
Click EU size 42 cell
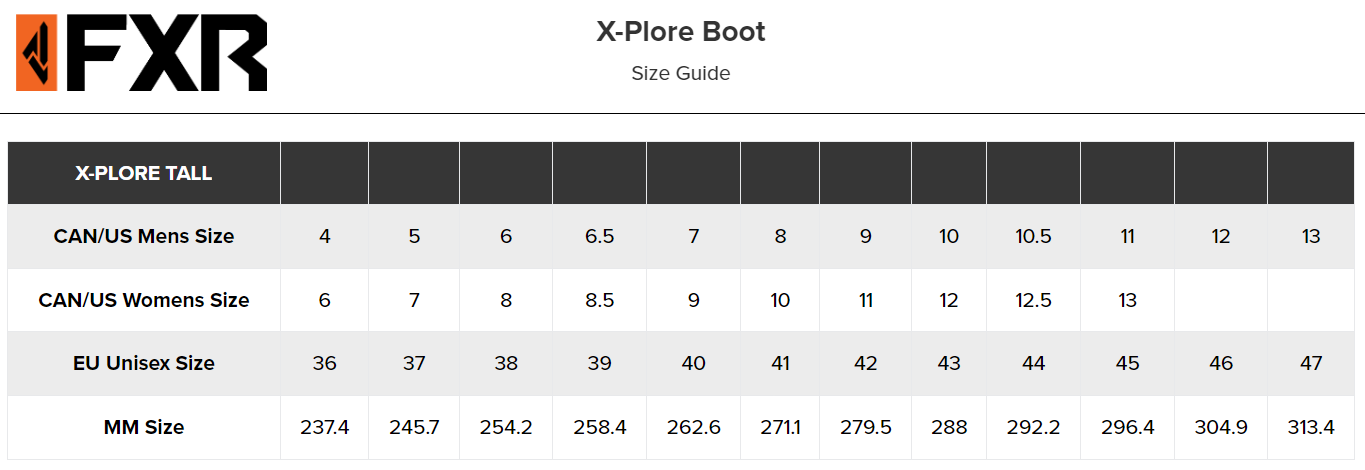tap(865, 363)
